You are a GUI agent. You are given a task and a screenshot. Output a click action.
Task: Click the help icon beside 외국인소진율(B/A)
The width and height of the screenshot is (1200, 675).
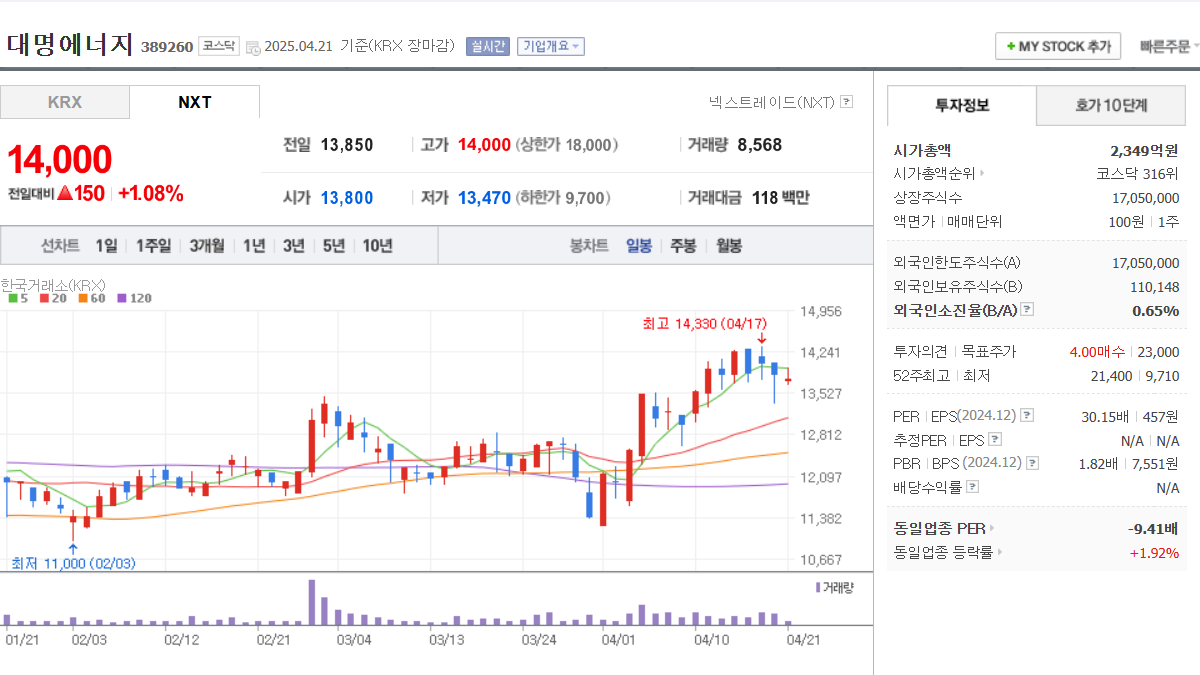tap(1027, 310)
